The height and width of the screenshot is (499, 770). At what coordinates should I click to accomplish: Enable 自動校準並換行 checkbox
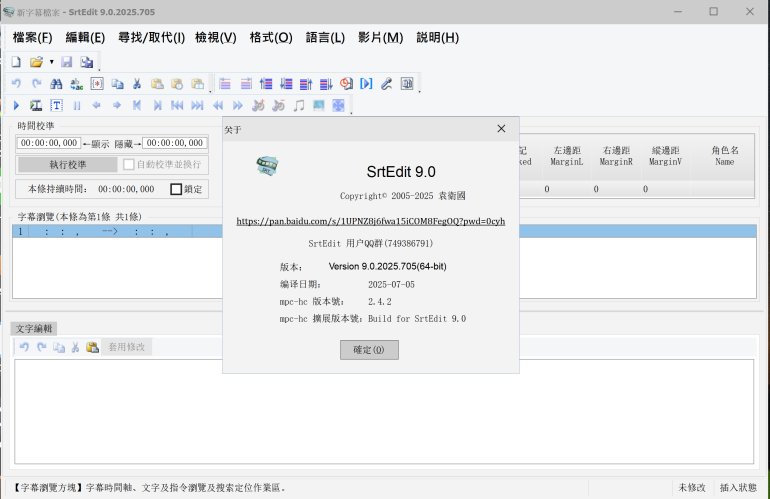[x=128, y=164]
